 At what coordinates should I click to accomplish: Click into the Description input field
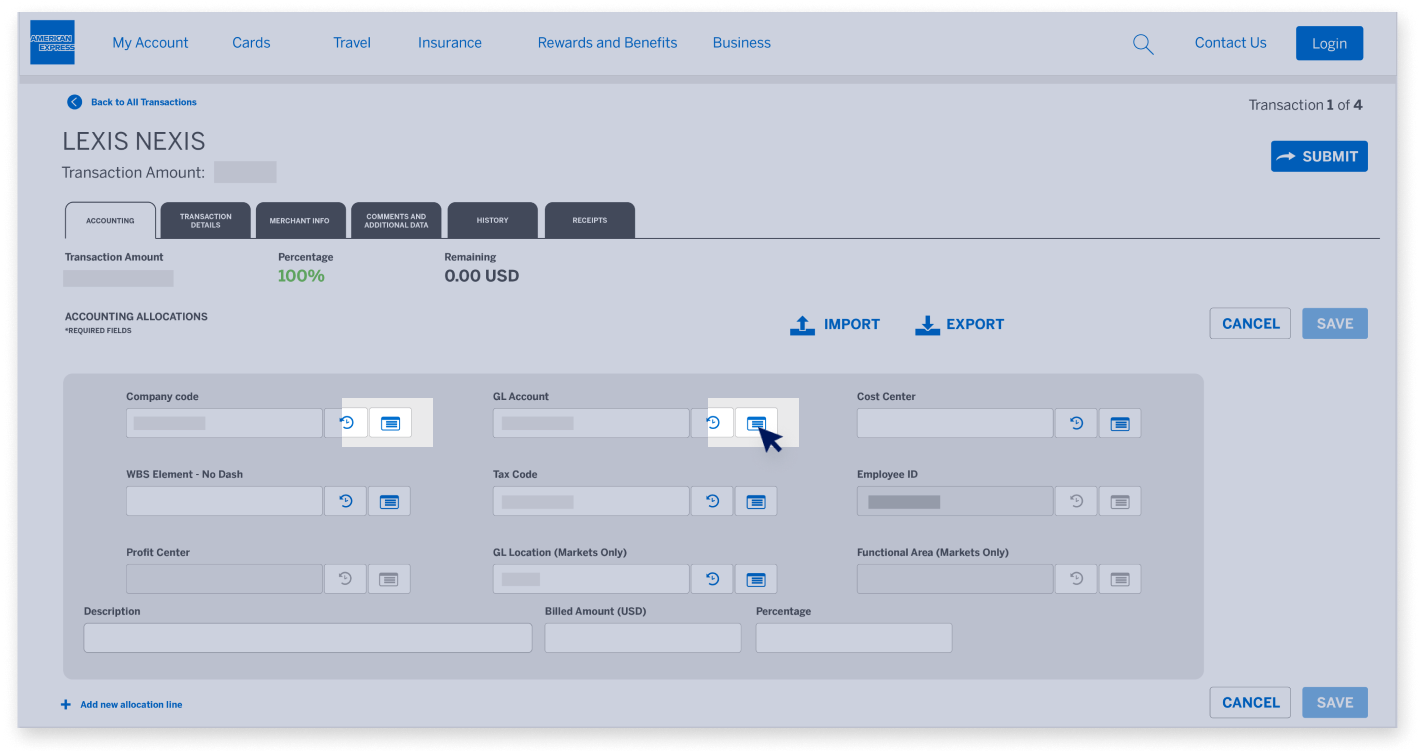[307, 638]
